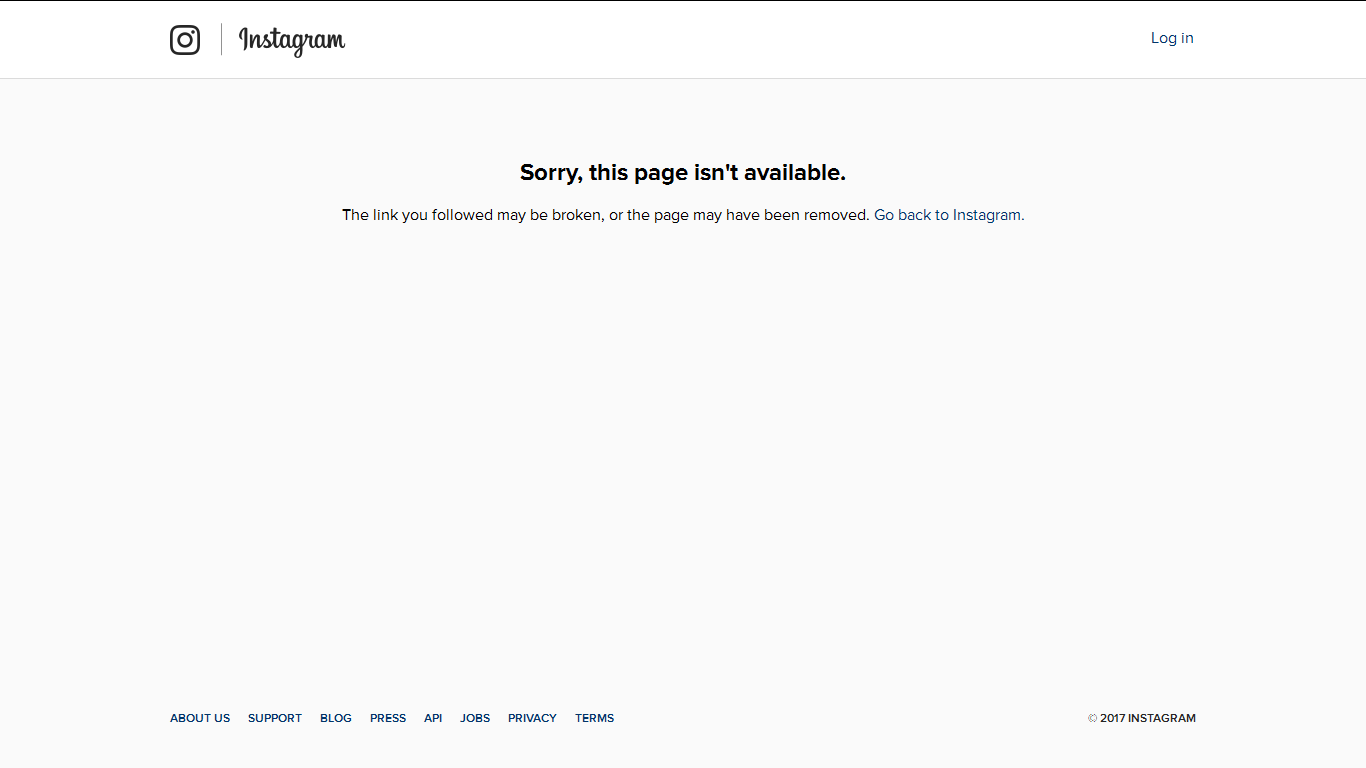Open the Jobs footer link
The height and width of the screenshot is (768, 1366).
pos(475,718)
